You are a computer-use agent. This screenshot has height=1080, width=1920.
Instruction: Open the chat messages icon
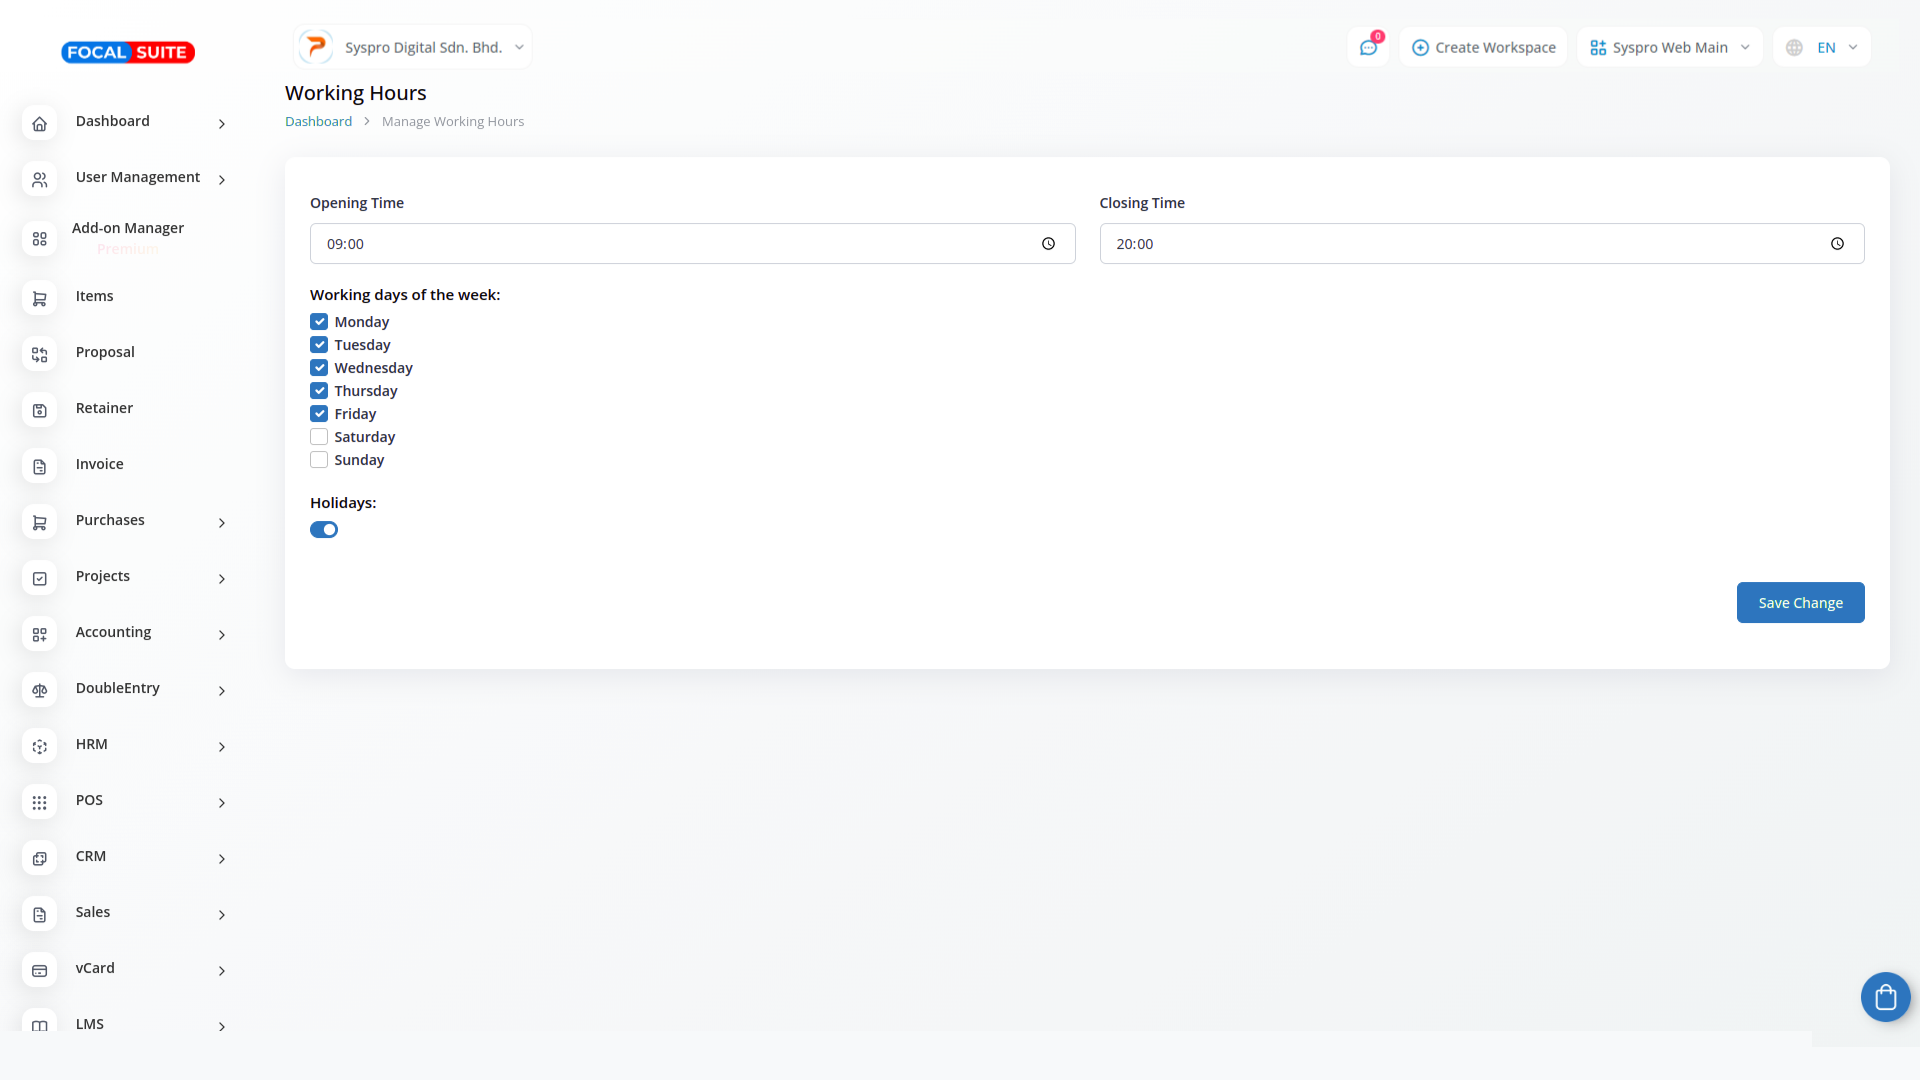(x=1368, y=48)
